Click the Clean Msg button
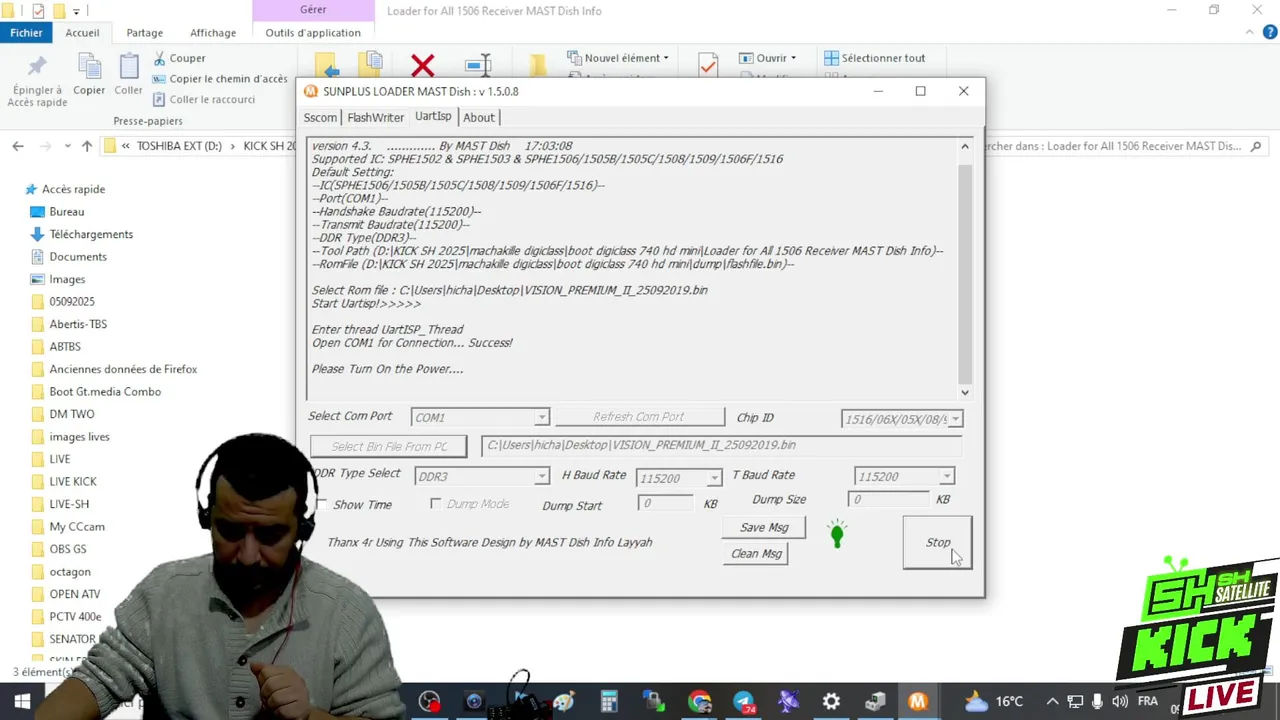1280x720 pixels. (x=756, y=553)
